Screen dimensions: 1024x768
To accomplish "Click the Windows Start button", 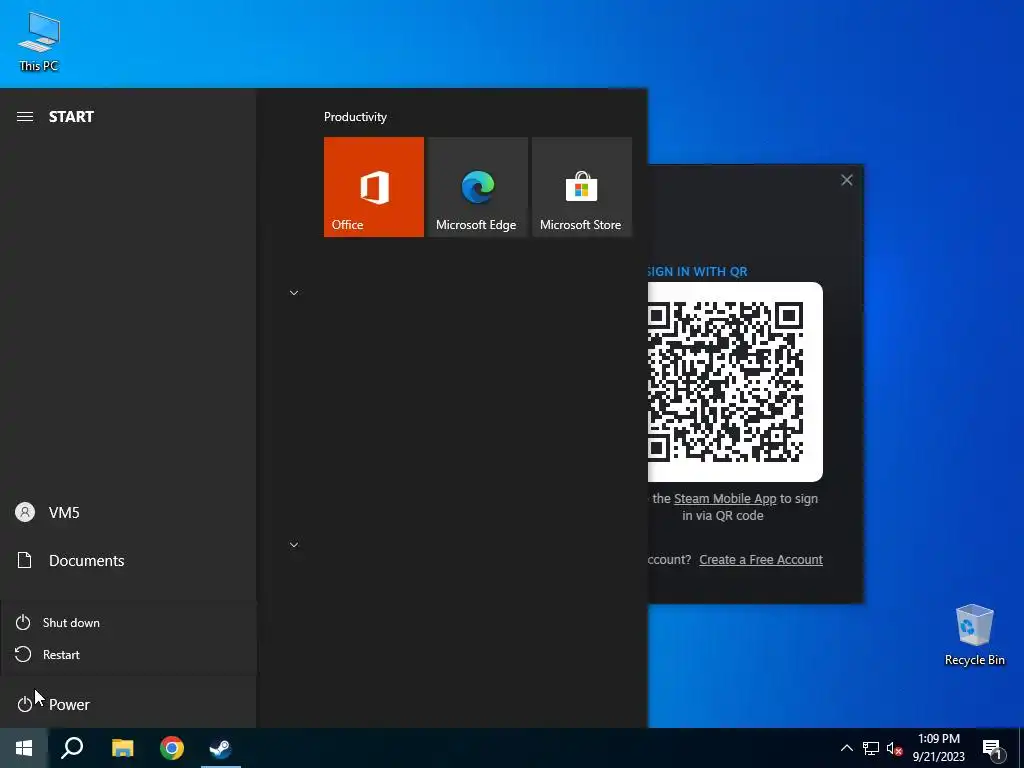I will (x=24, y=748).
